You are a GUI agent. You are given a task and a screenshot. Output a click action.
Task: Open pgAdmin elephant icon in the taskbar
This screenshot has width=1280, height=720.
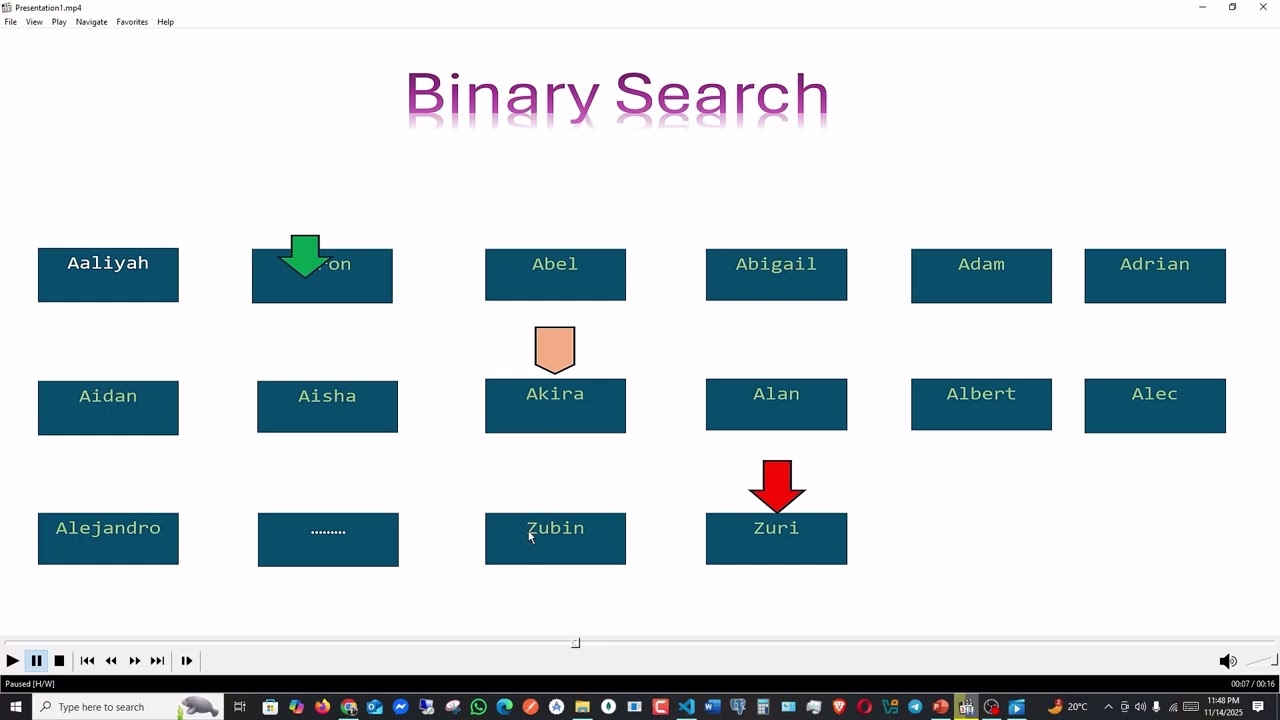738,707
